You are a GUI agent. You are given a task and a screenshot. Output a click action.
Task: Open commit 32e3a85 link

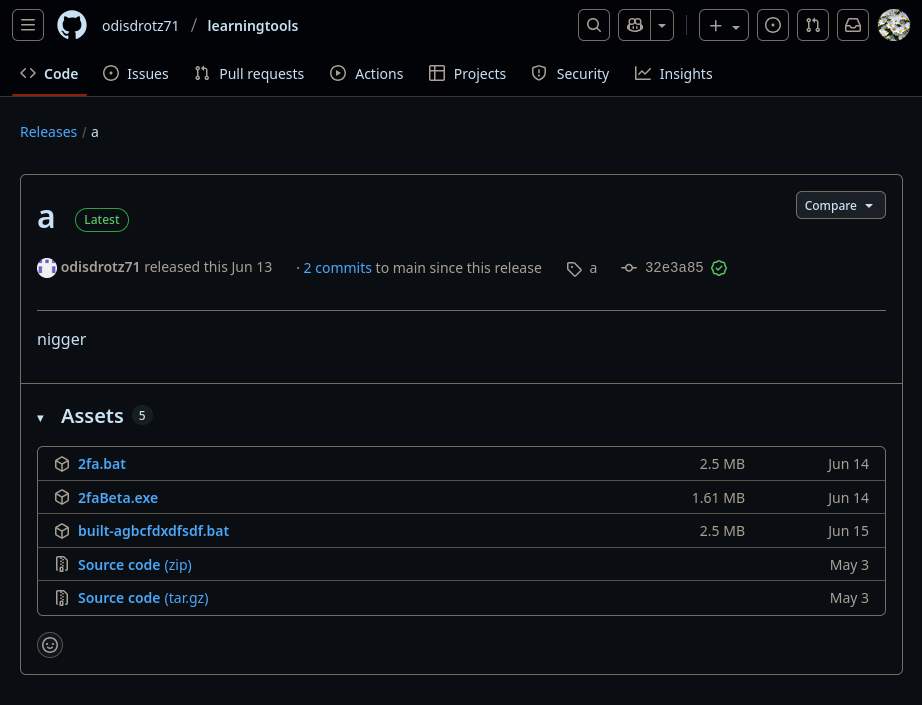[673, 268]
